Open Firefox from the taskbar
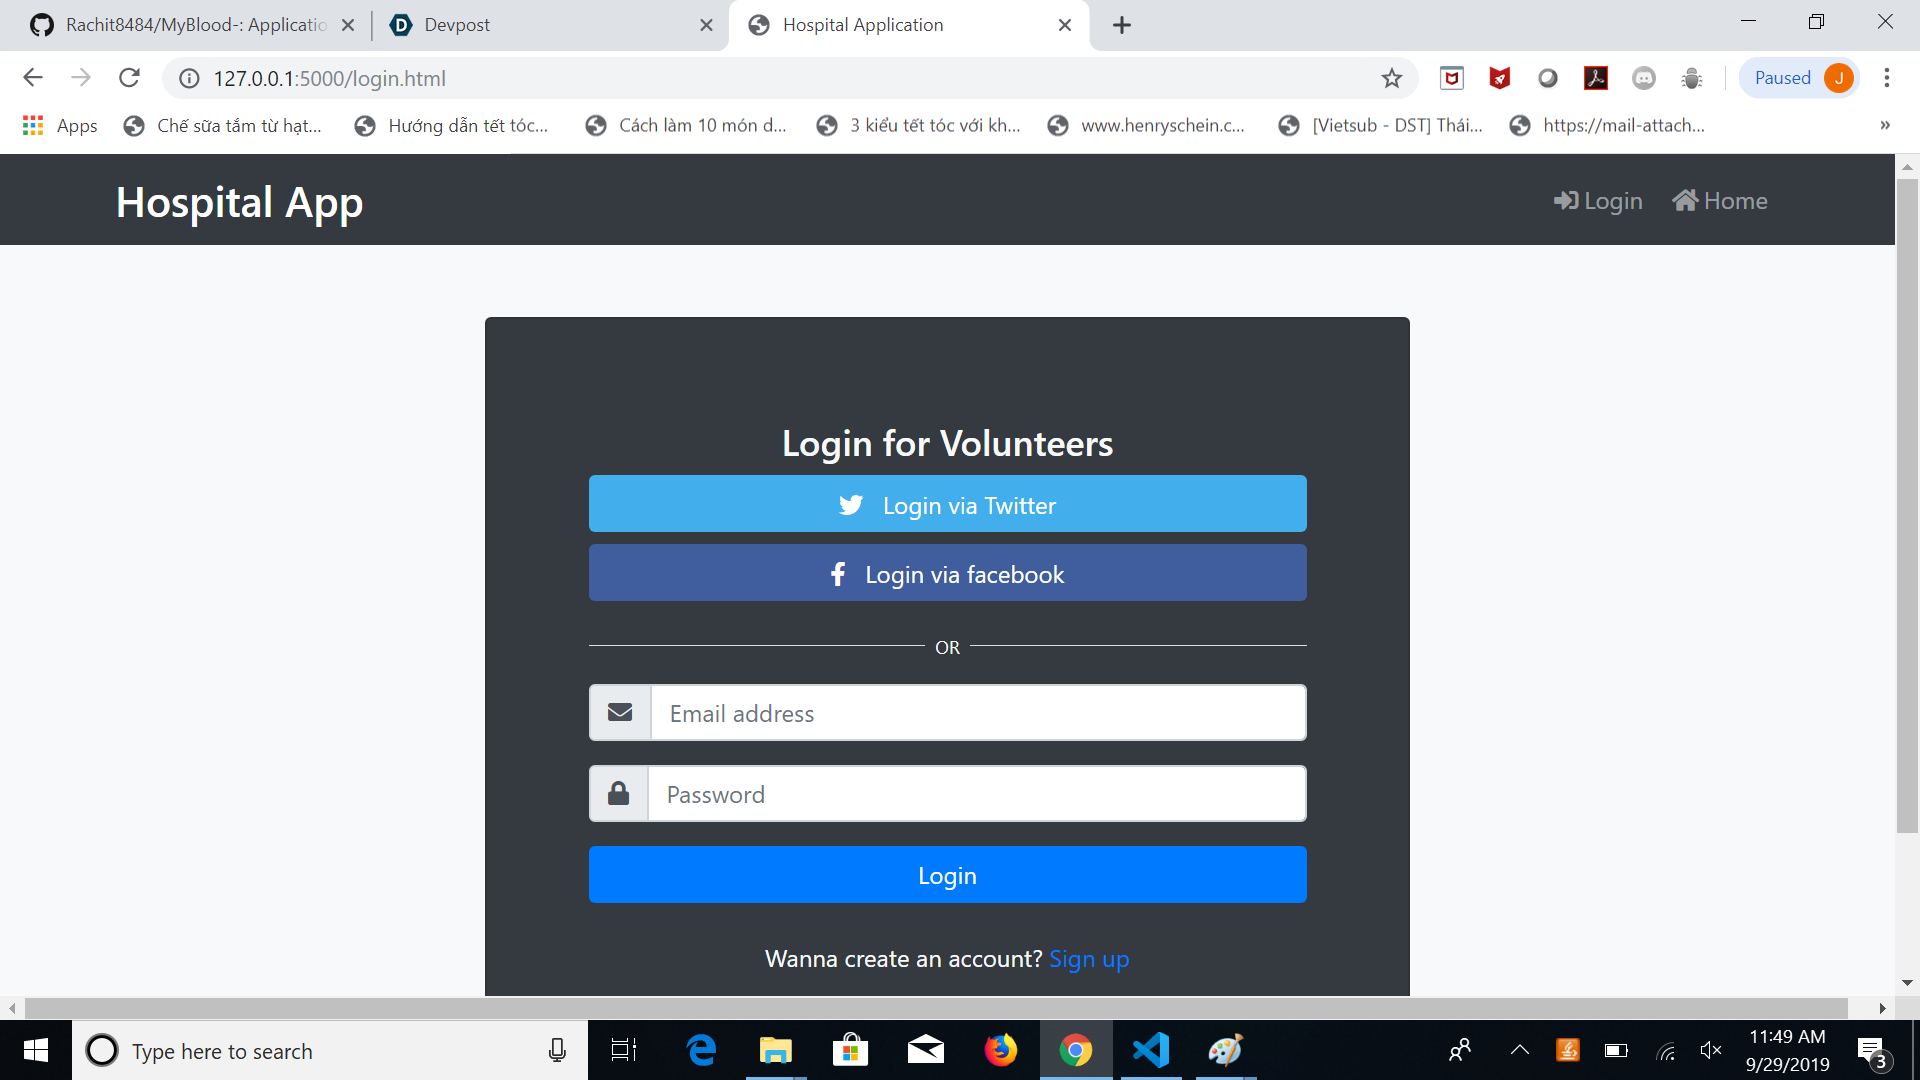This screenshot has height=1080, width=1920. (1000, 1050)
